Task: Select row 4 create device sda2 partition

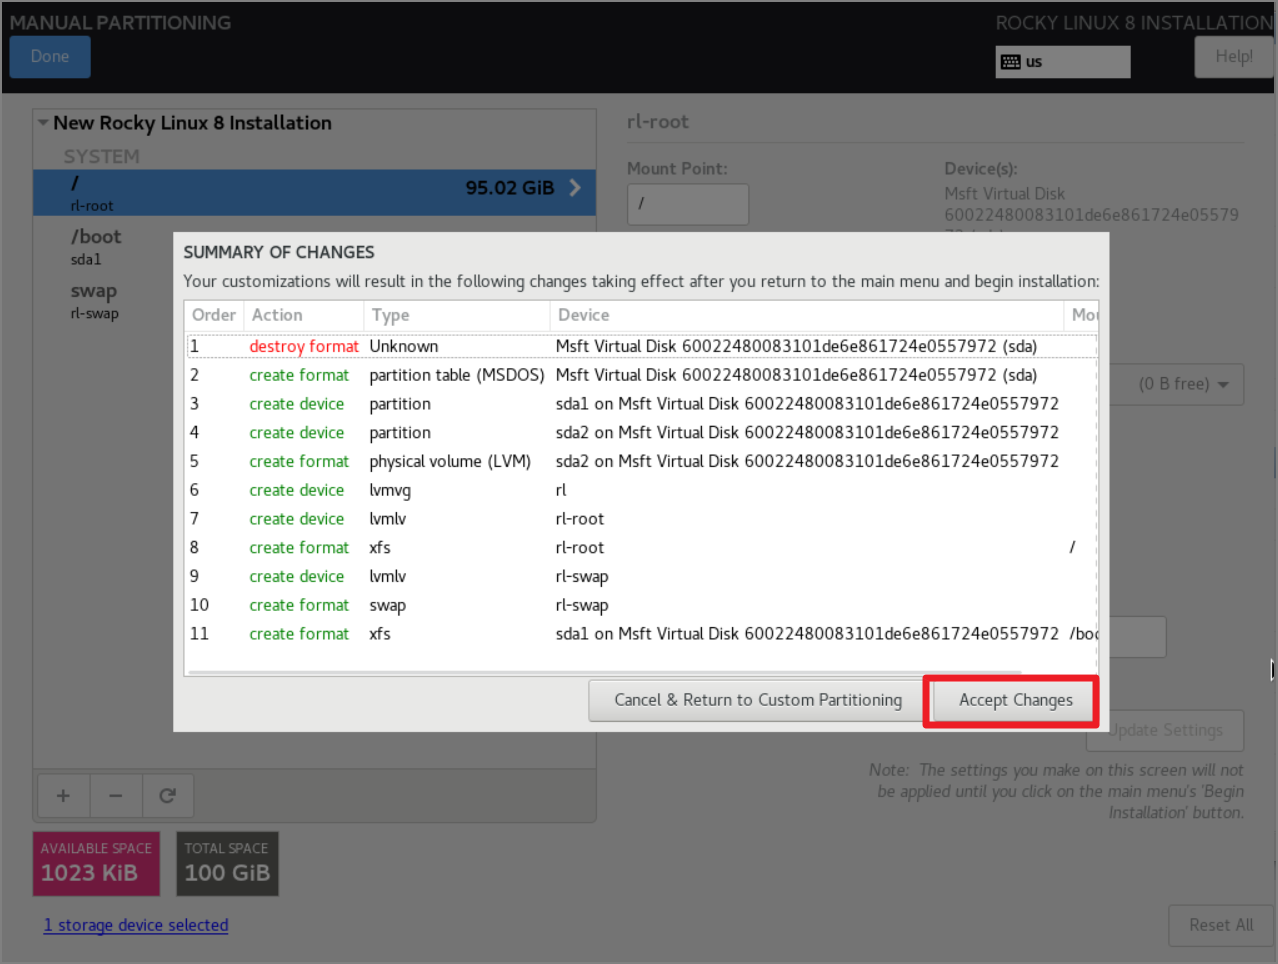Action: pos(641,433)
